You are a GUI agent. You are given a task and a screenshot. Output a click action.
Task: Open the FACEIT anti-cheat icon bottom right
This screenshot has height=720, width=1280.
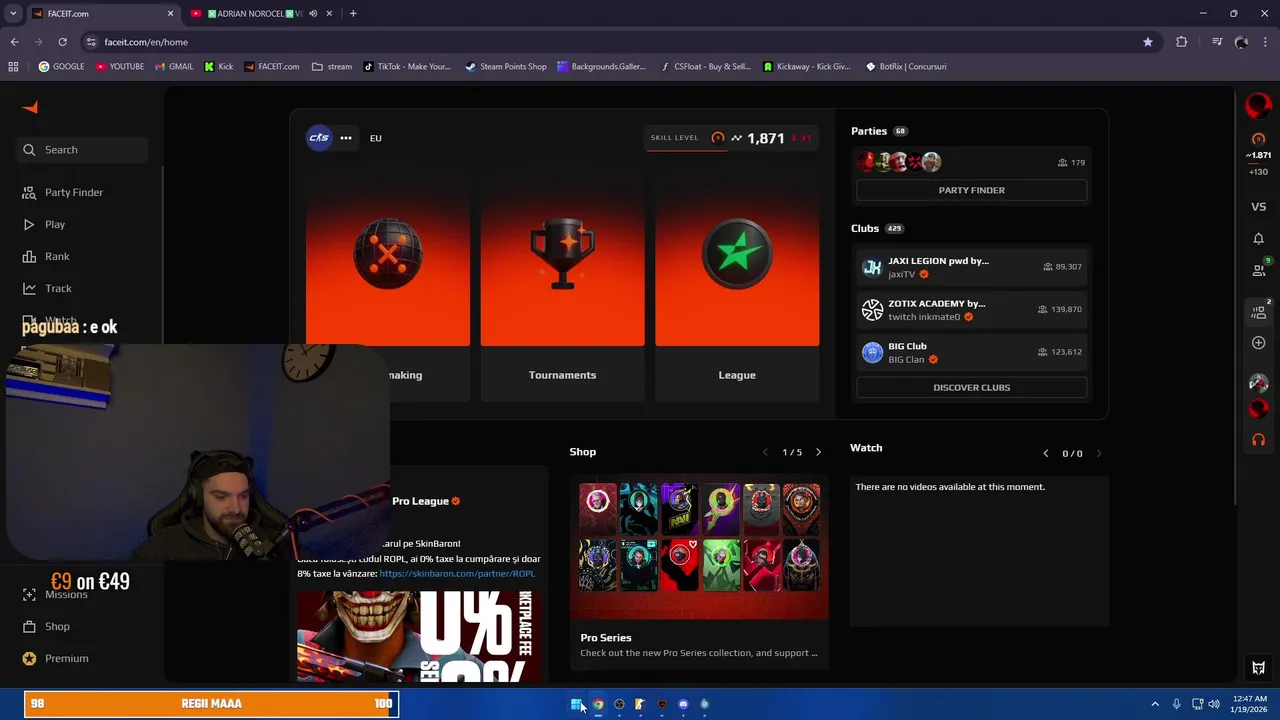pyautogui.click(x=1258, y=668)
